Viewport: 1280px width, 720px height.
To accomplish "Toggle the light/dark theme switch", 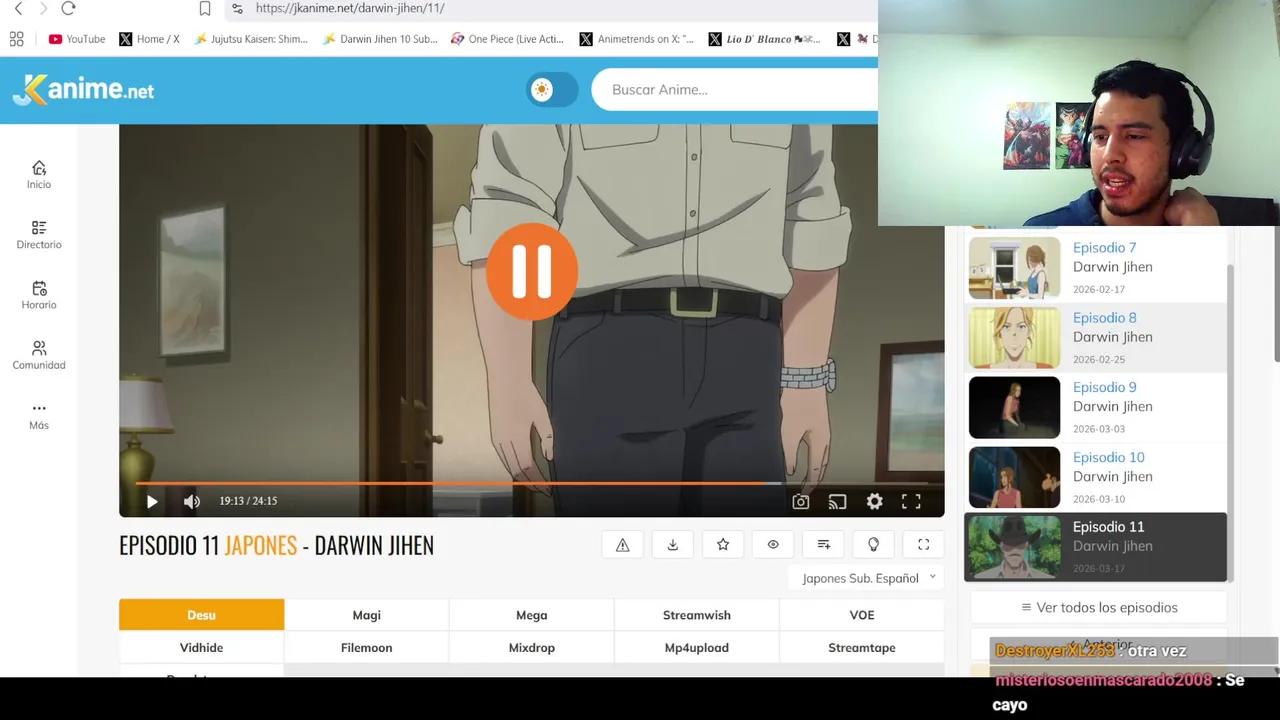I will (552, 90).
